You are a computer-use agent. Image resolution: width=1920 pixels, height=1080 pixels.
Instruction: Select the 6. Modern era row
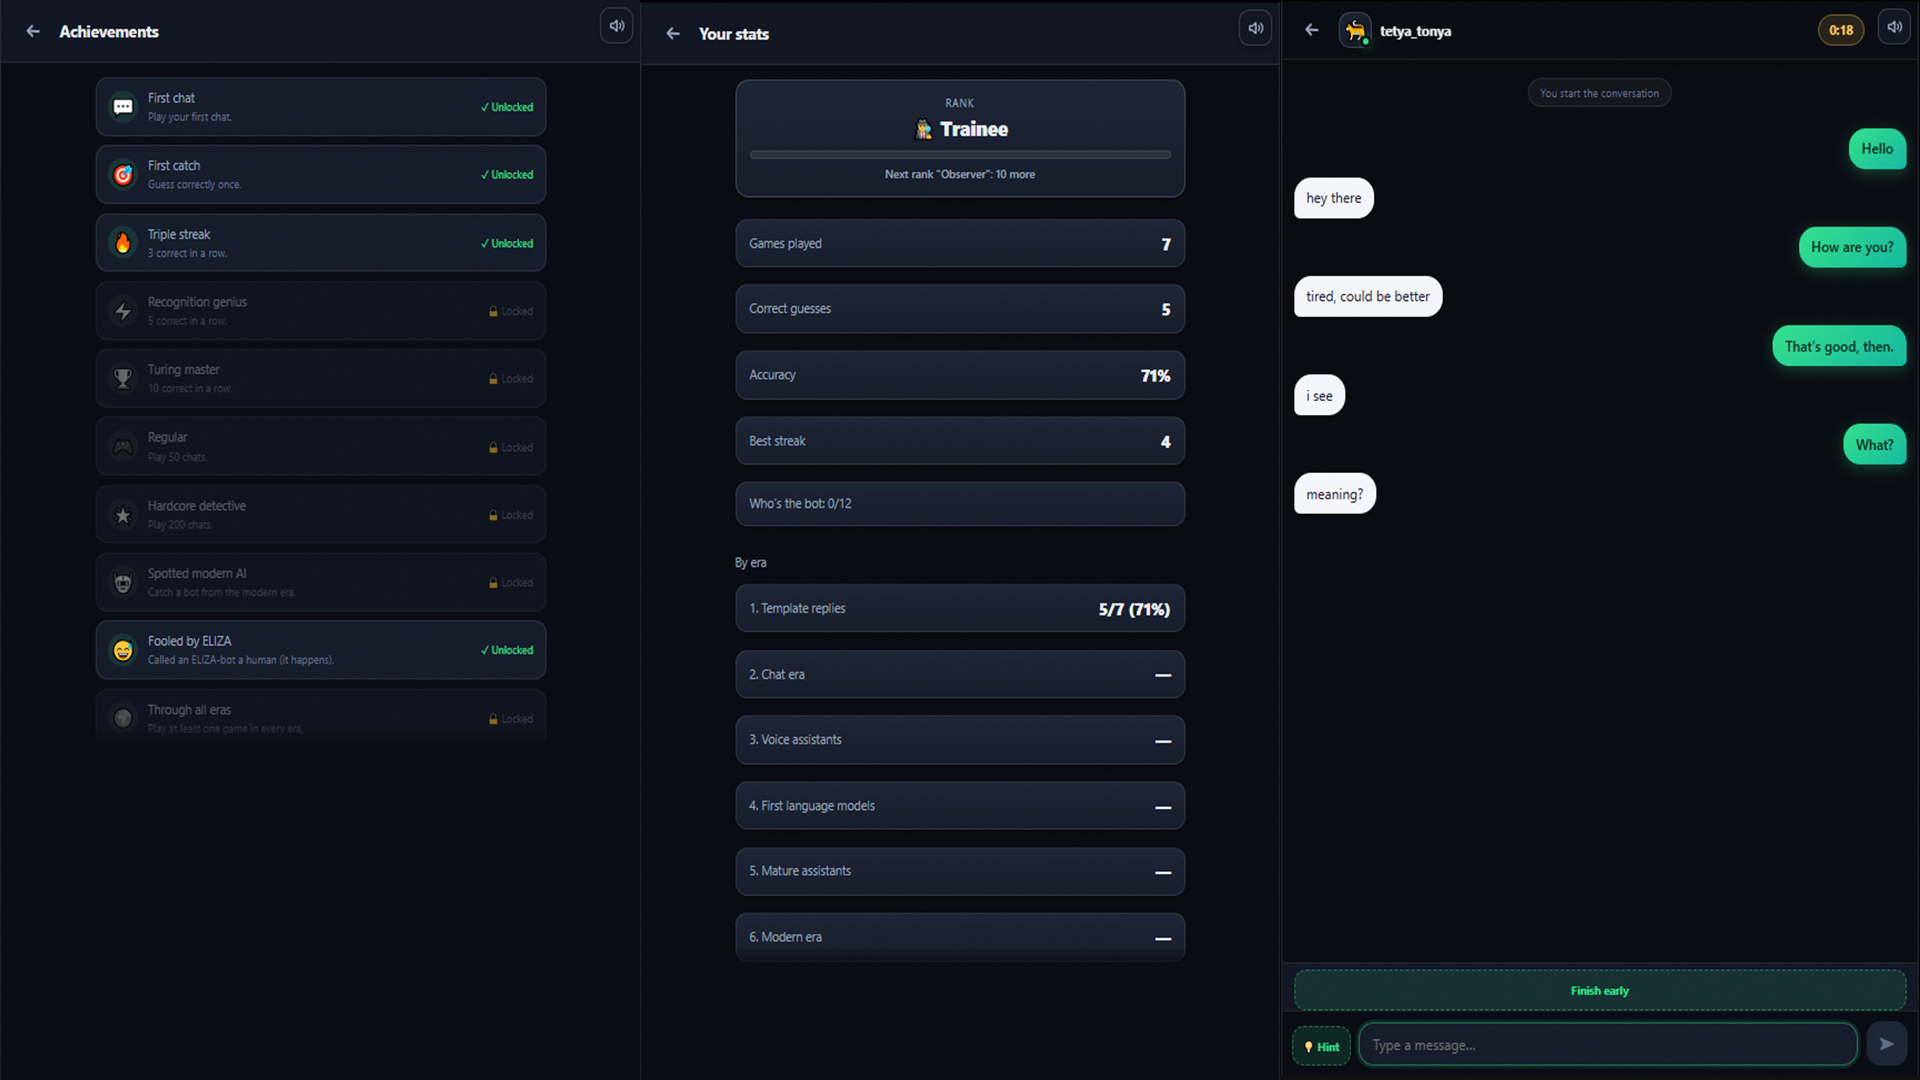(x=960, y=937)
